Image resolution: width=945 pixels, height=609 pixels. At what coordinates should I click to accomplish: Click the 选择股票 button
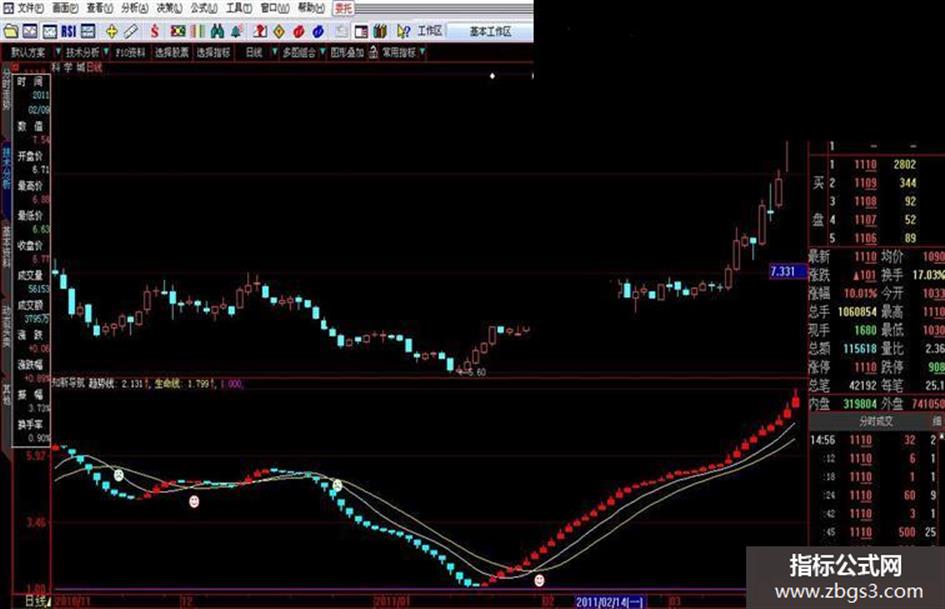tap(172, 52)
